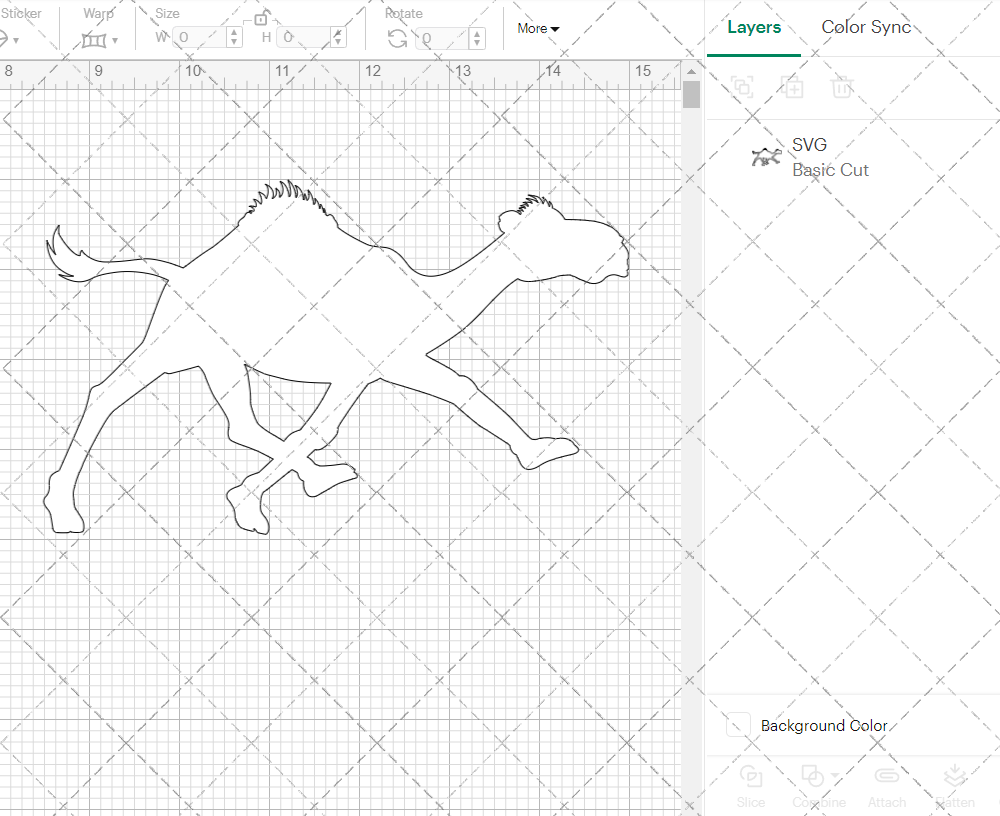
Task: Toggle the size aspect ratio lock
Action: pos(261,18)
